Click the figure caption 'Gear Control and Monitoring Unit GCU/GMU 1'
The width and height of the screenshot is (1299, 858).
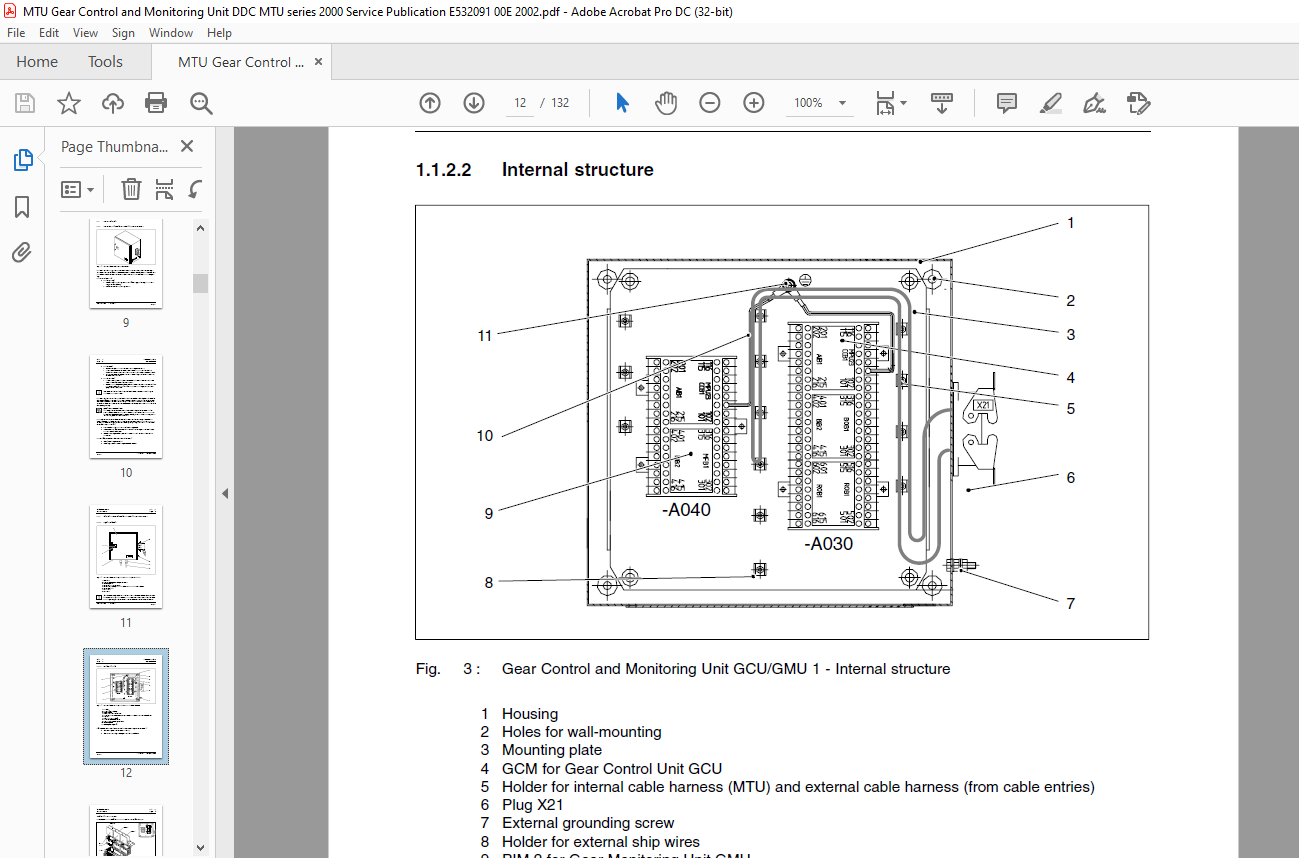tap(661, 669)
